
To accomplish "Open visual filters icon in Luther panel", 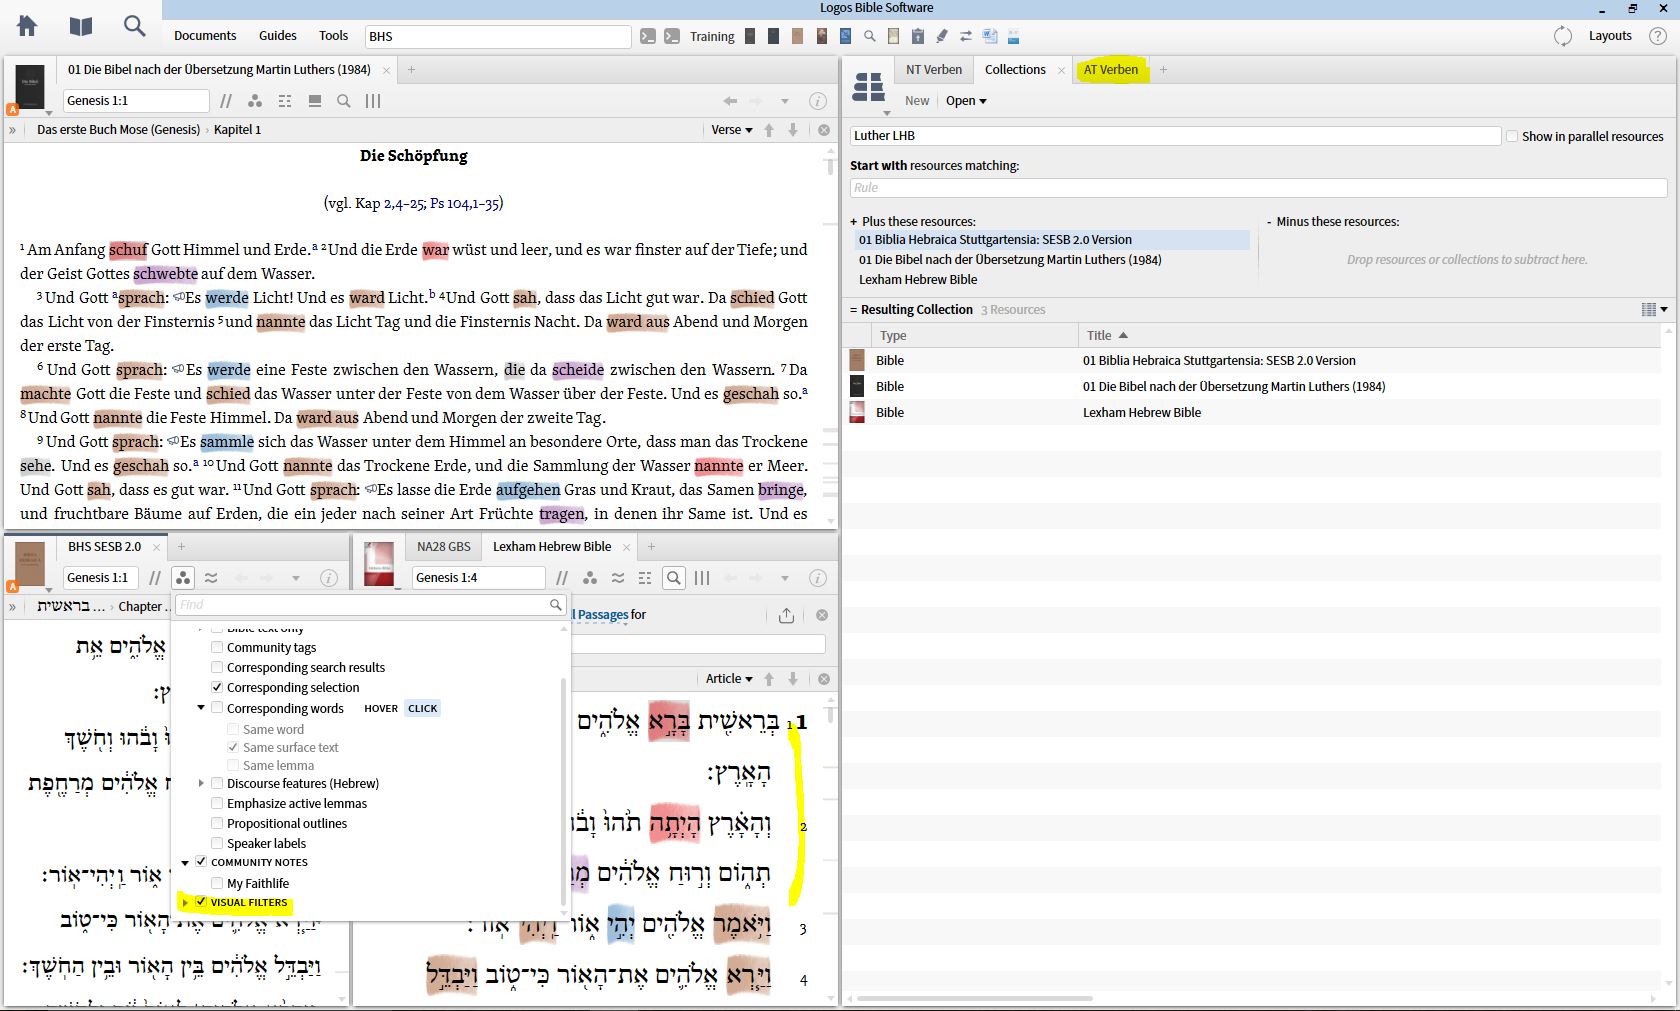I will point(255,101).
